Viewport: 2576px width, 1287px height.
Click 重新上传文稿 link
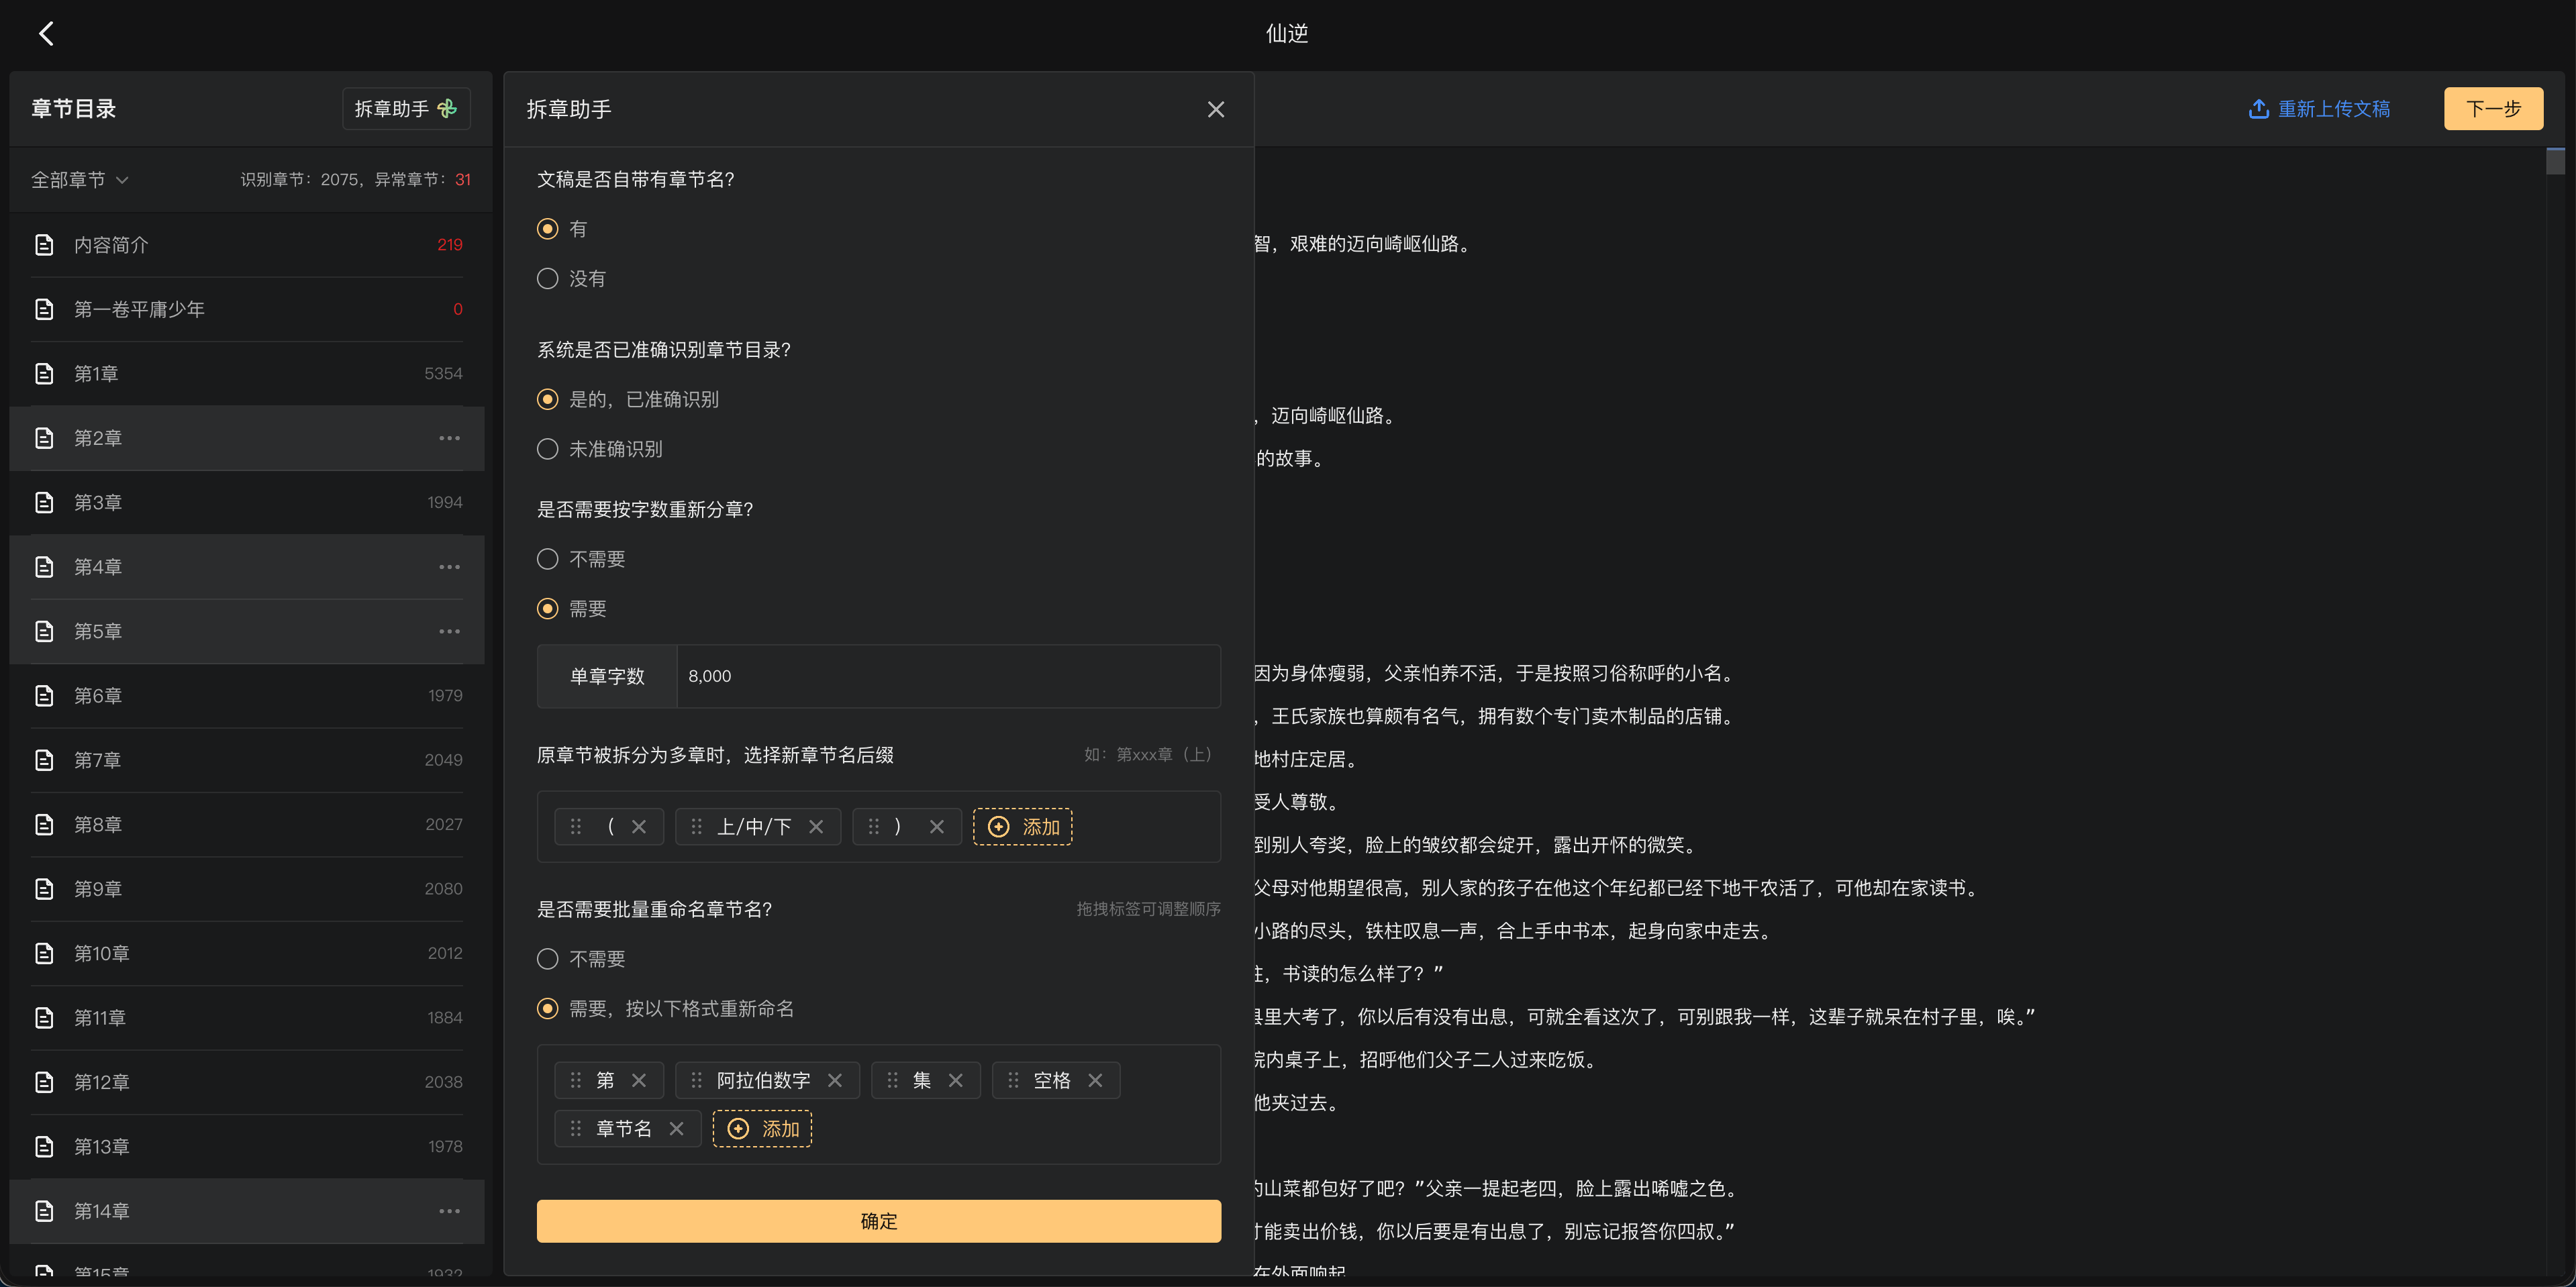pos(2319,109)
